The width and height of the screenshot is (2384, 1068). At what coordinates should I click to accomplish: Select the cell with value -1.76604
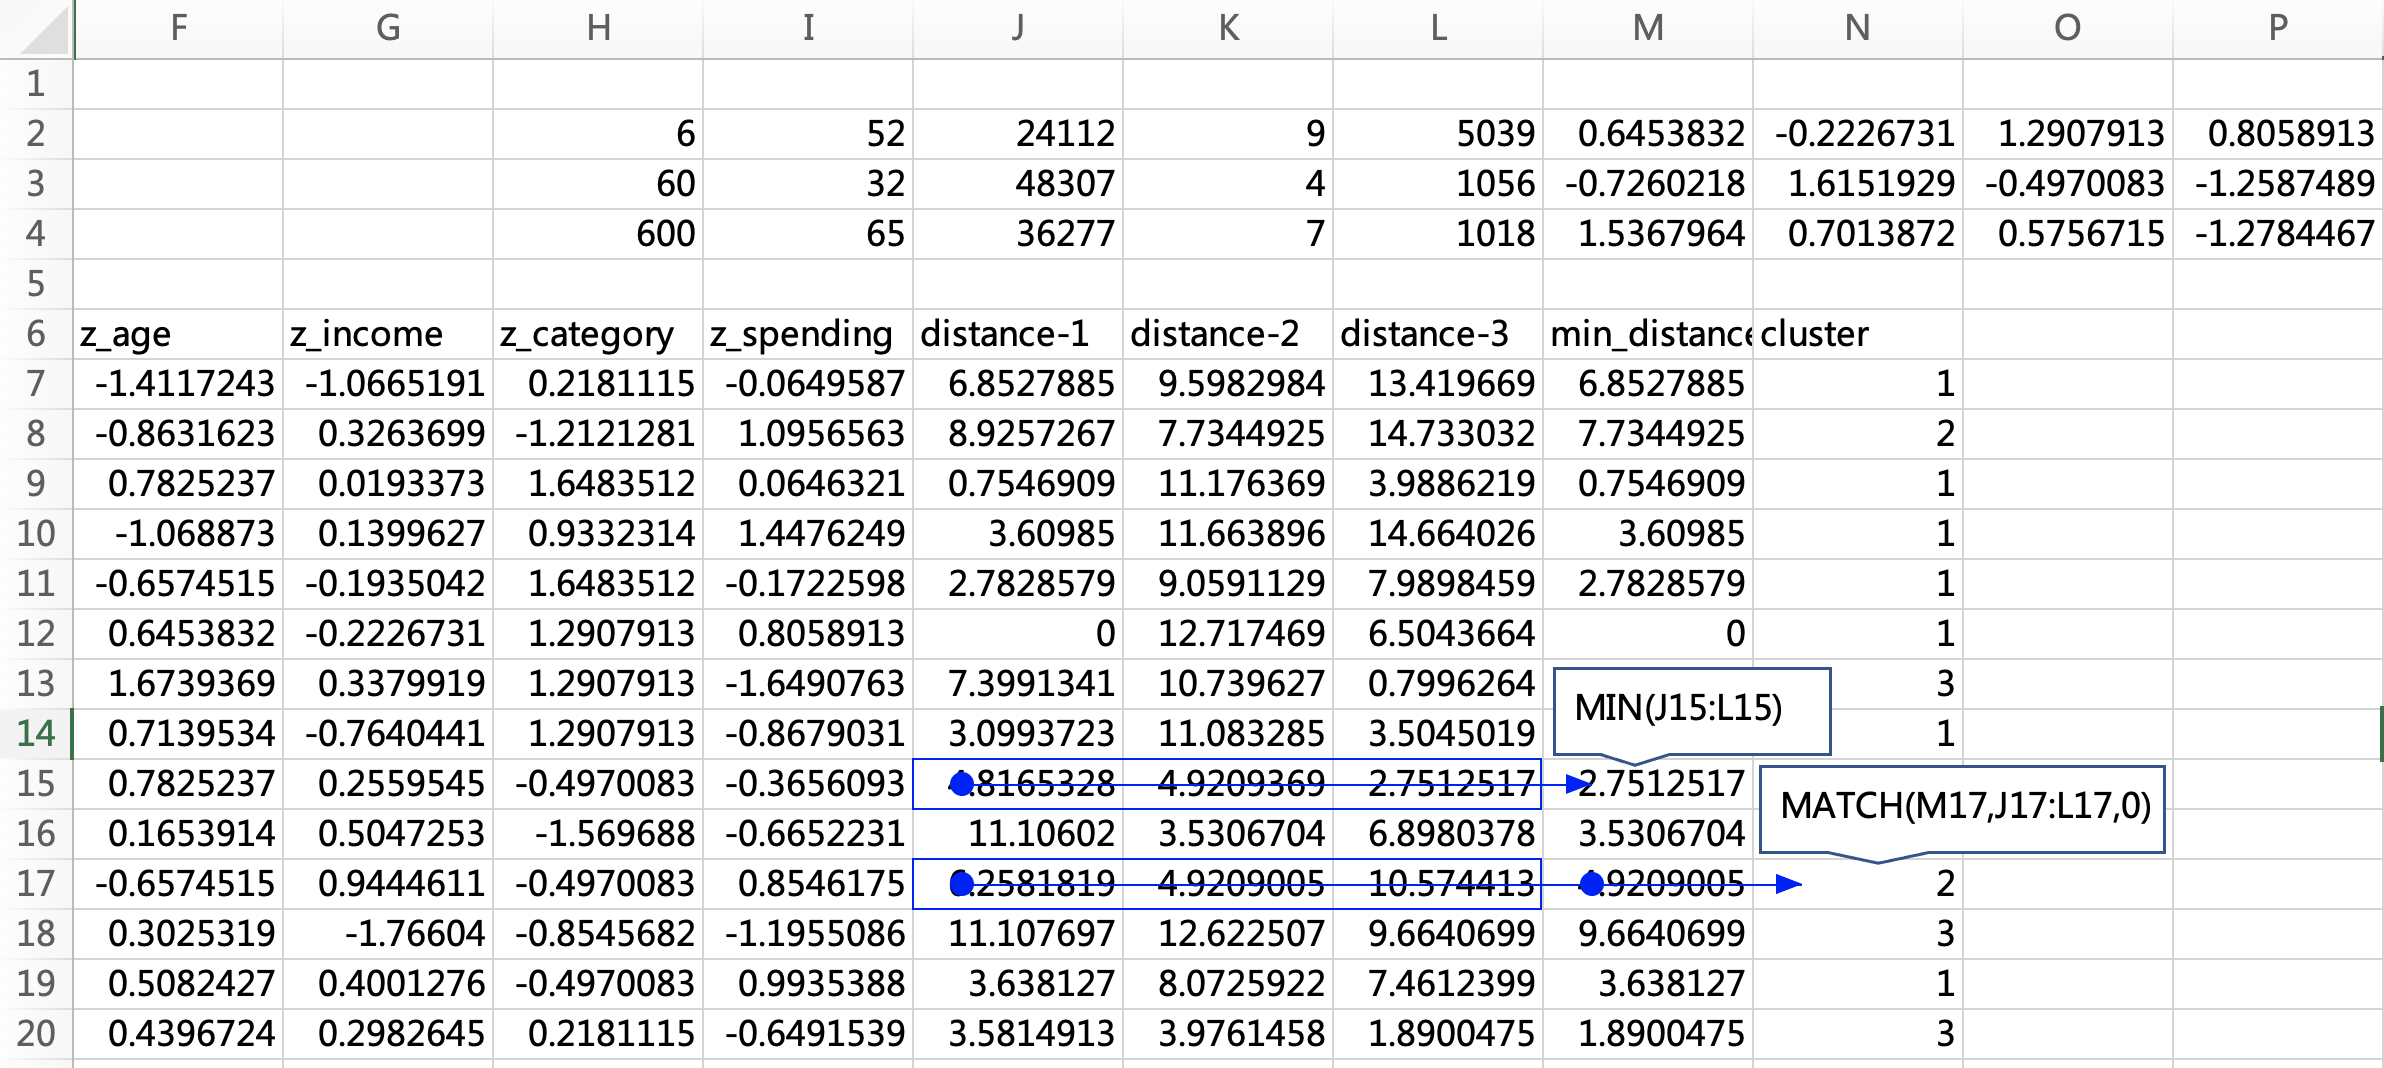388,934
